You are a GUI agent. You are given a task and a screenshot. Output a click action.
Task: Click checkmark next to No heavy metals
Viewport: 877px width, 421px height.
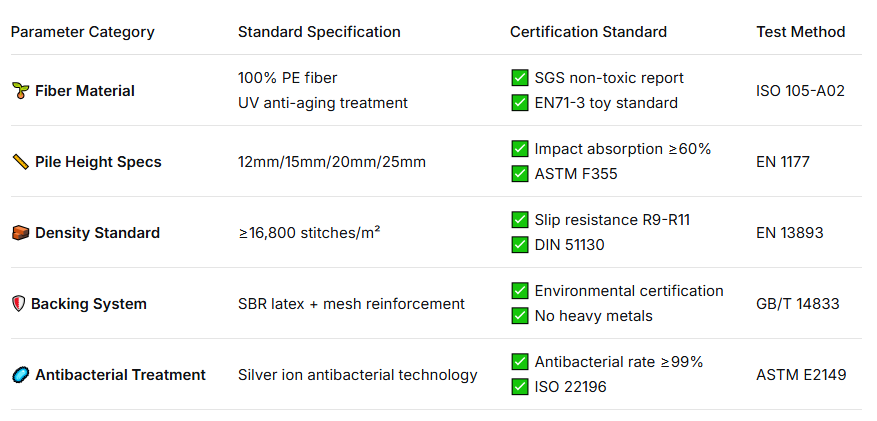519,316
